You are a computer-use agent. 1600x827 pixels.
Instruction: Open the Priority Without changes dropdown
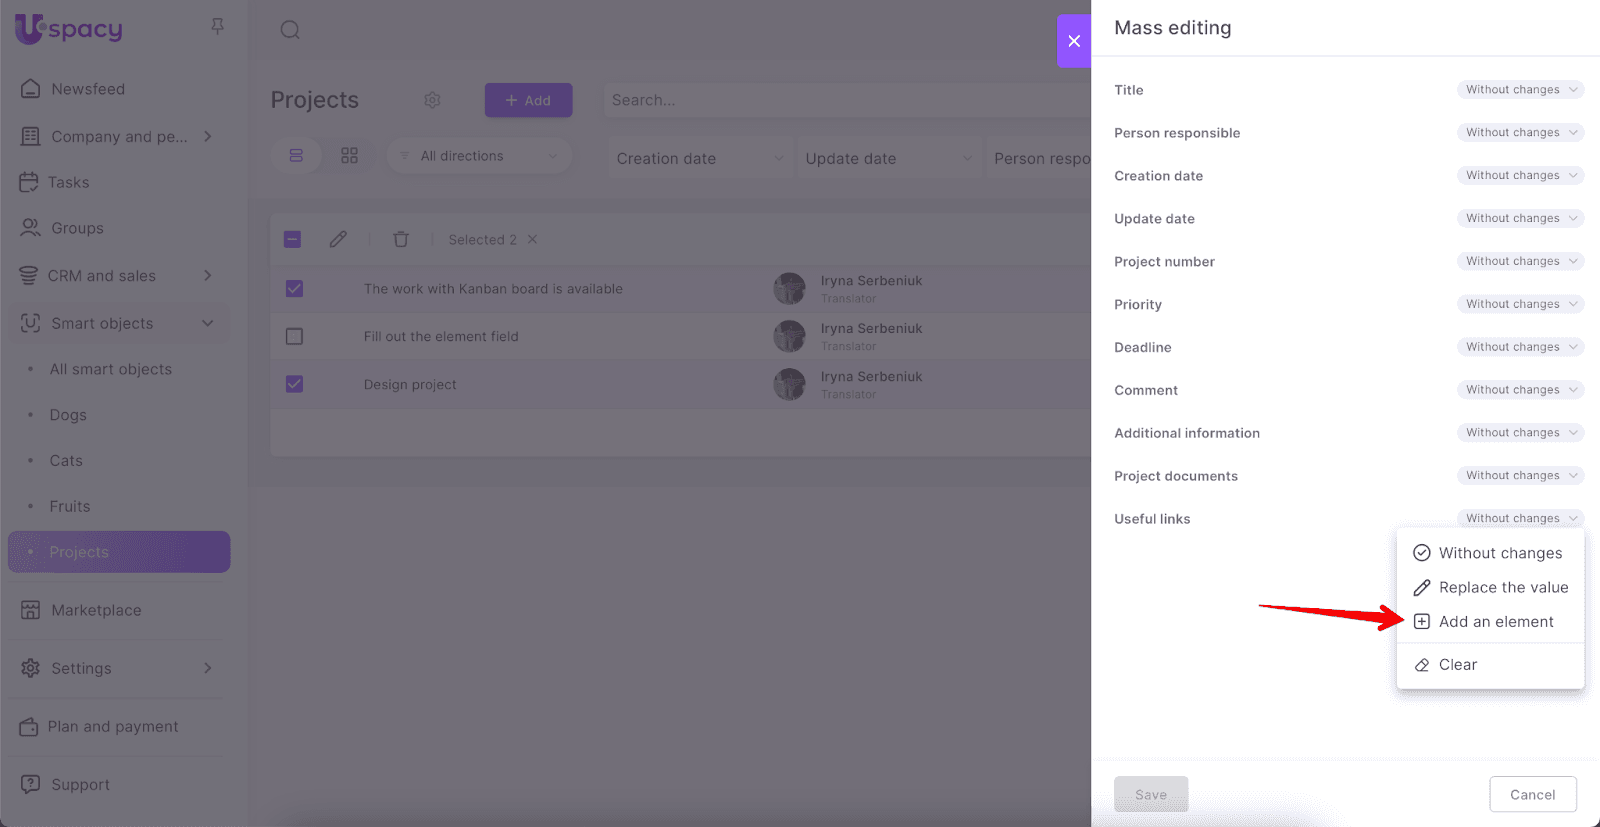click(1520, 304)
